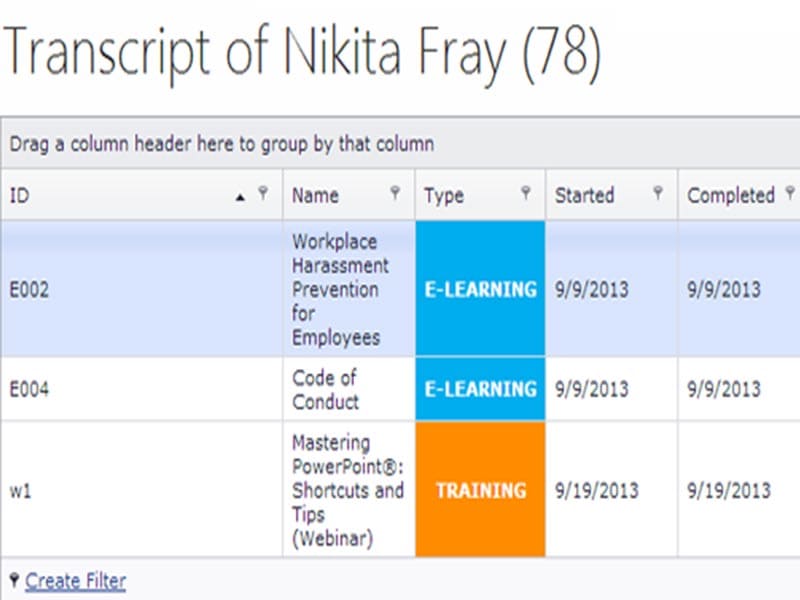Sort by the Type column header

[x=444, y=196]
